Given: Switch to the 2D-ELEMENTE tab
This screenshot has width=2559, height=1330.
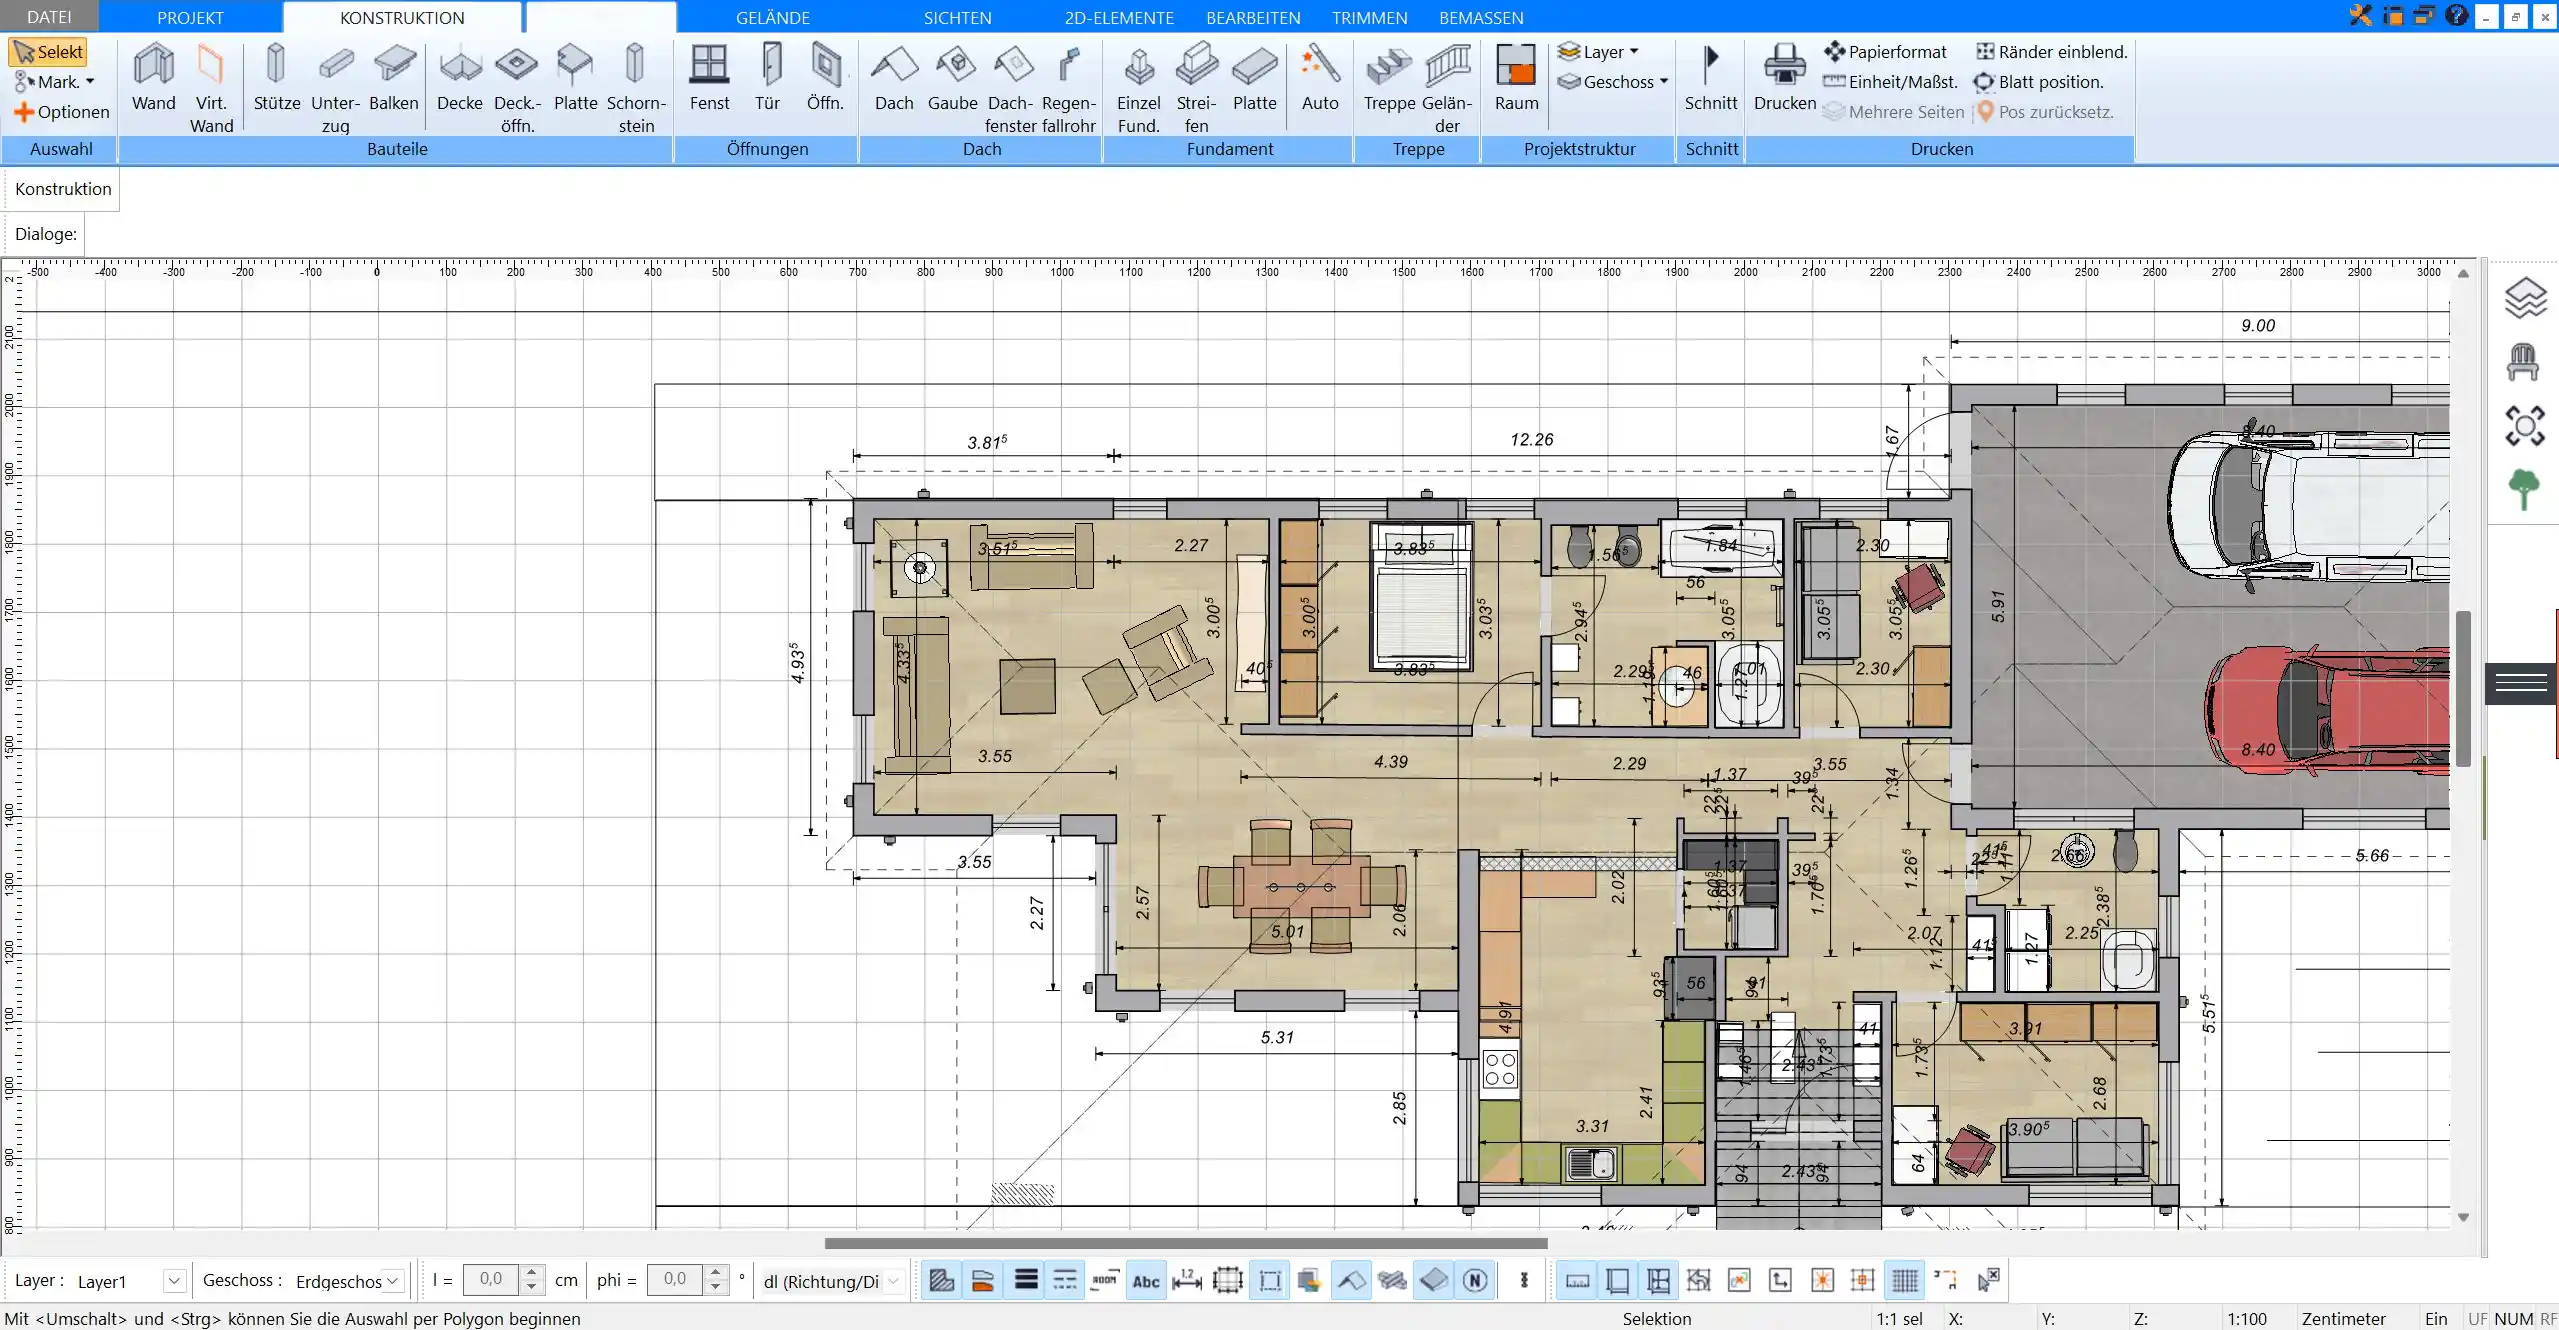Looking at the screenshot, I should click(1119, 17).
